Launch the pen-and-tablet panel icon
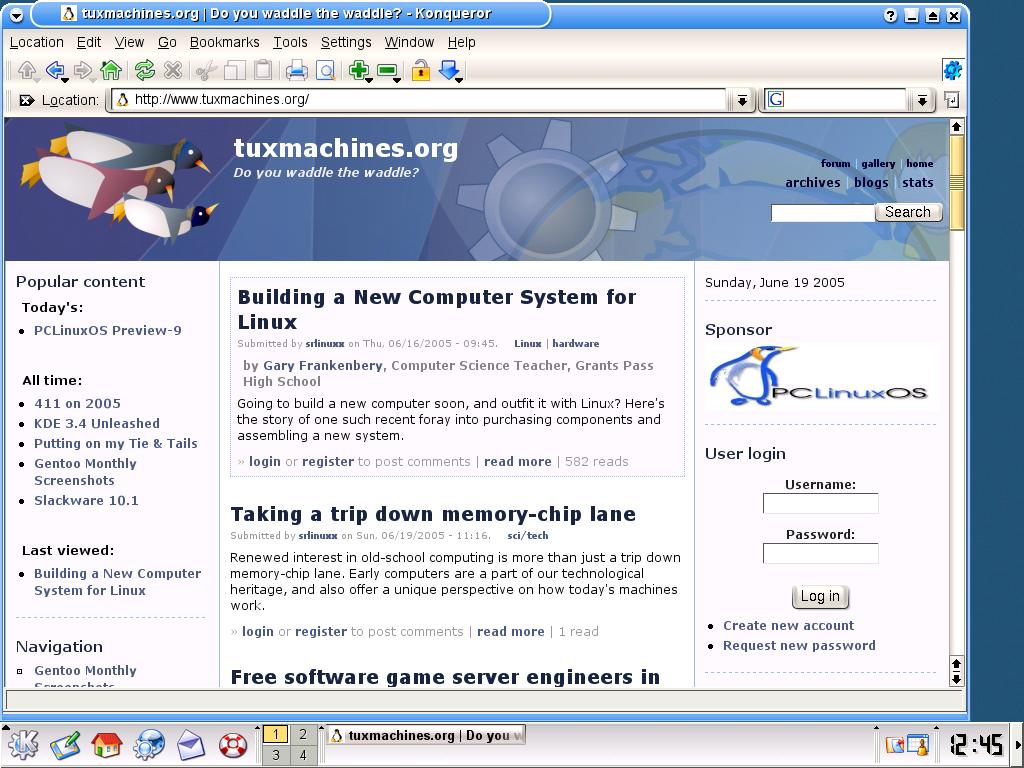The image size is (1024, 768). [65, 744]
